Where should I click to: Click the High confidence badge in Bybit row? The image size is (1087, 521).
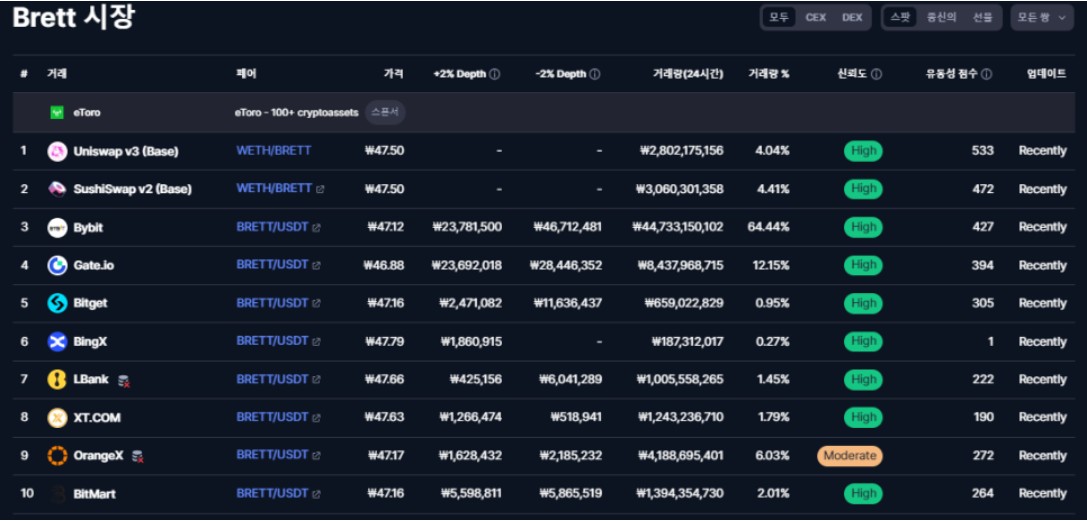click(x=863, y=227)
